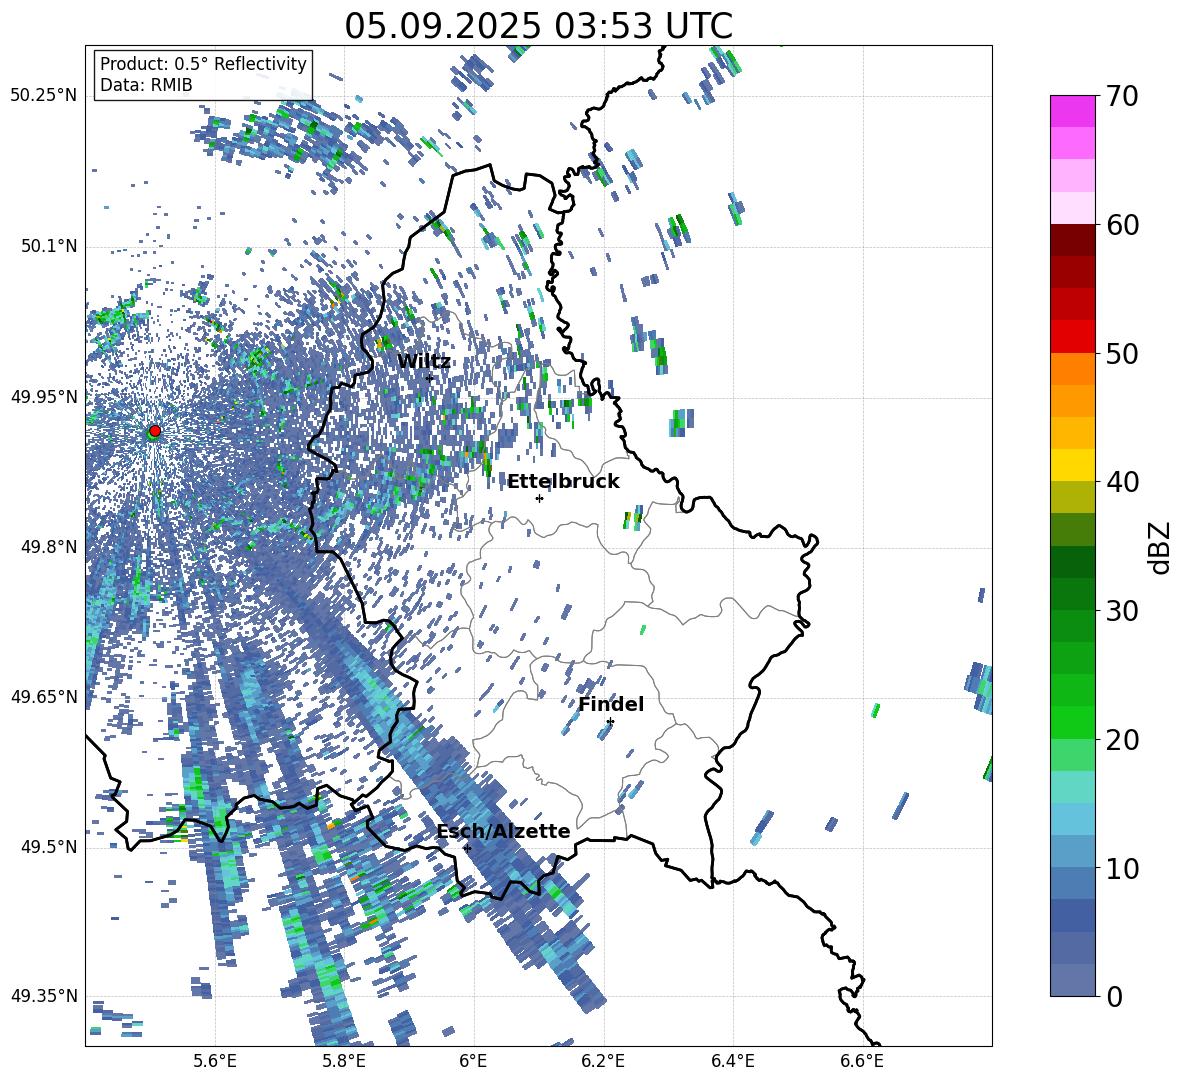The height and width of the screenshot is (1081, 1184).
Task: Click the colorbar label 30
Action: pyautogui.click(x=1122, y=611)
